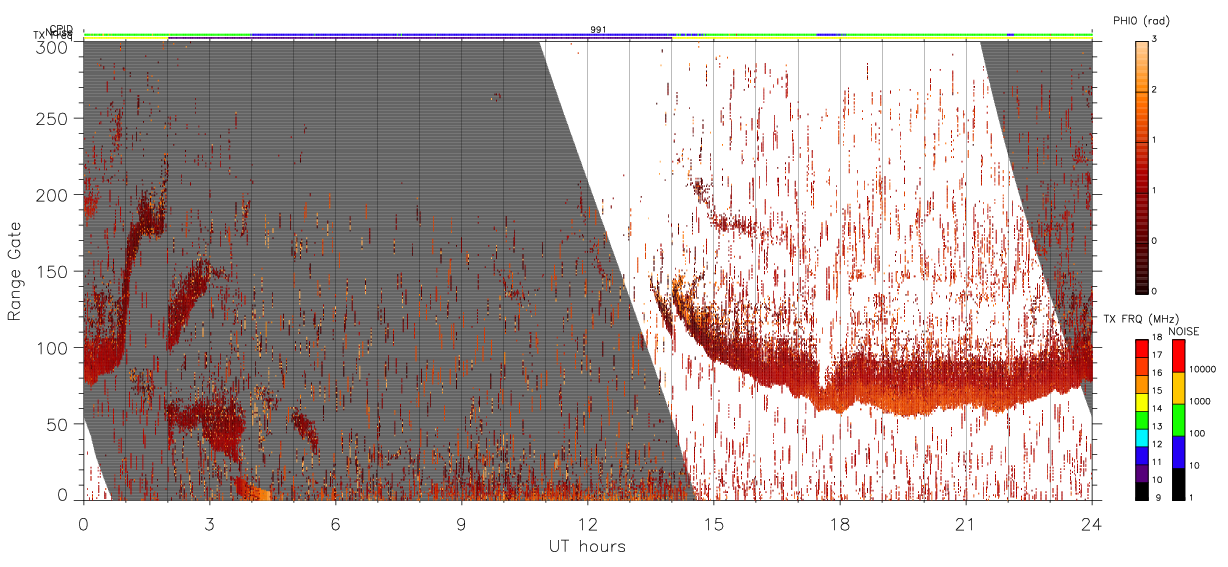Click the '9' label on TX FRQ legend
This screenshot has width=1228, height=567.
(1158, 498)
